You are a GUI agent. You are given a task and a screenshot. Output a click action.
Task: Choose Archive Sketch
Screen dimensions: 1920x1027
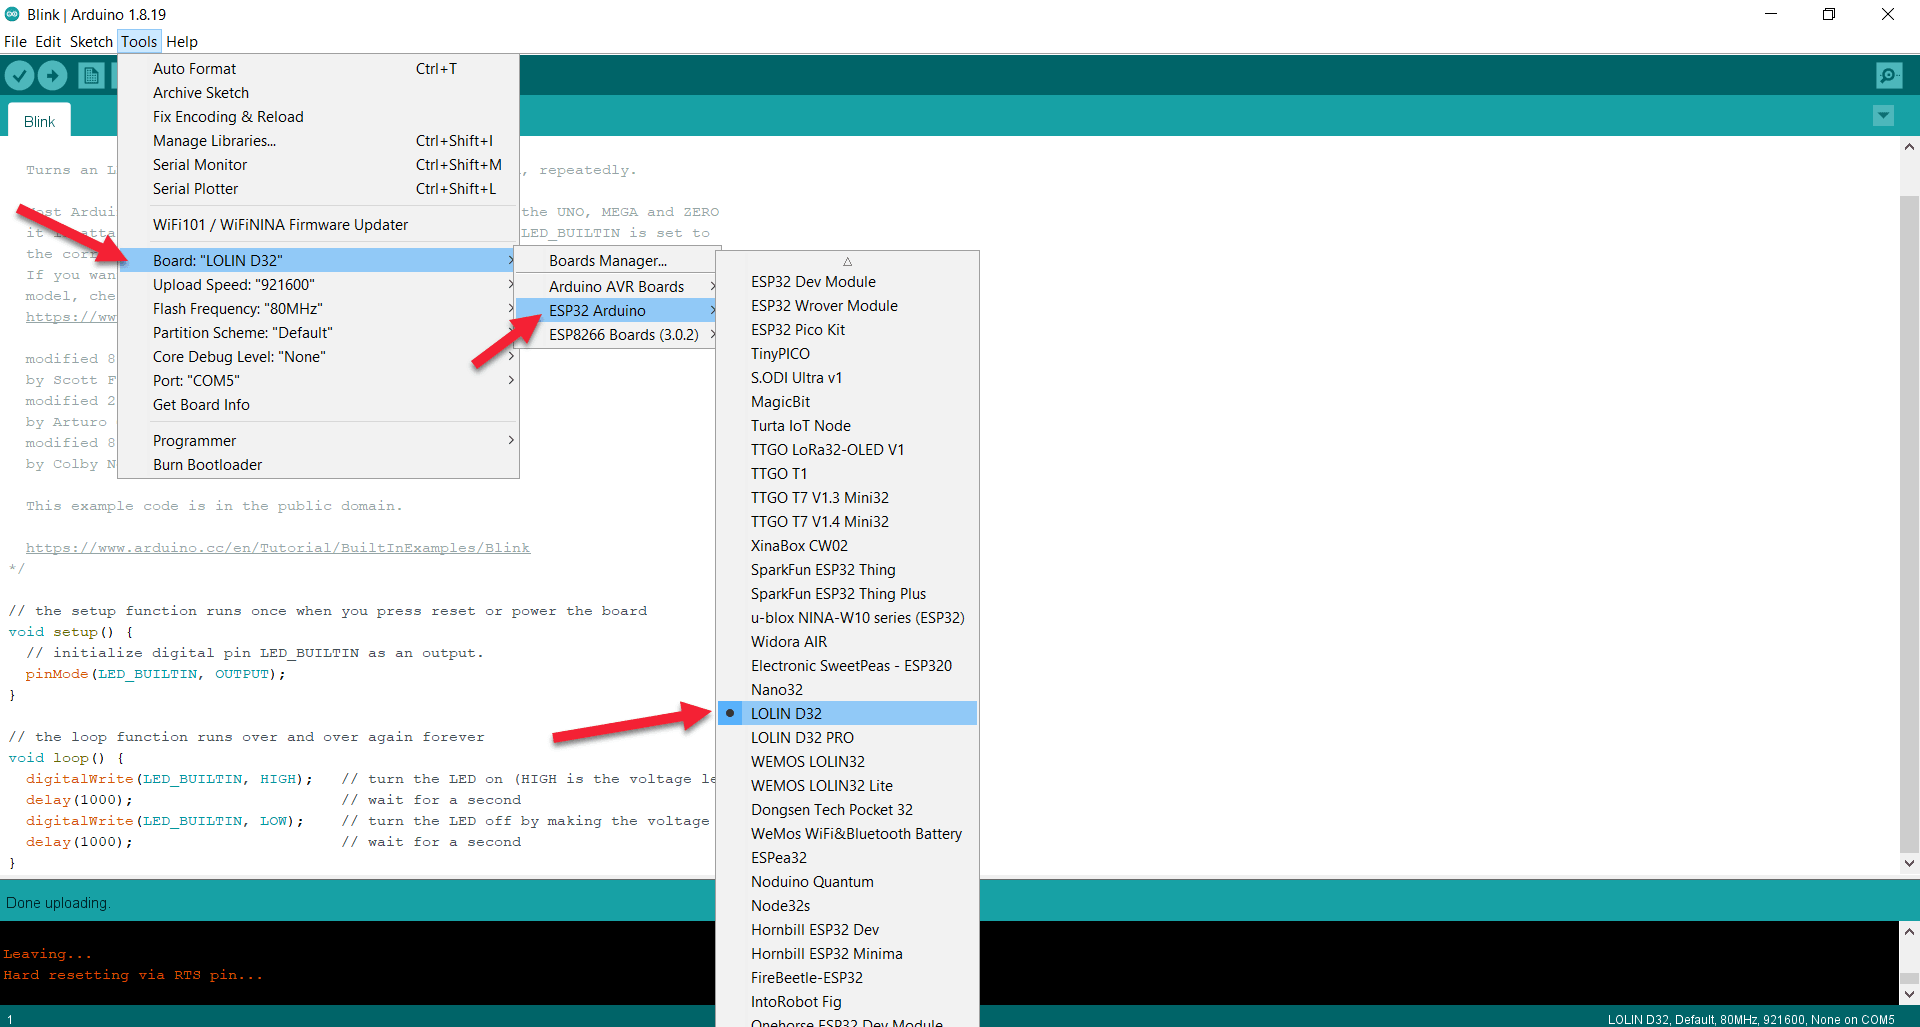click(x=318, y=93)
